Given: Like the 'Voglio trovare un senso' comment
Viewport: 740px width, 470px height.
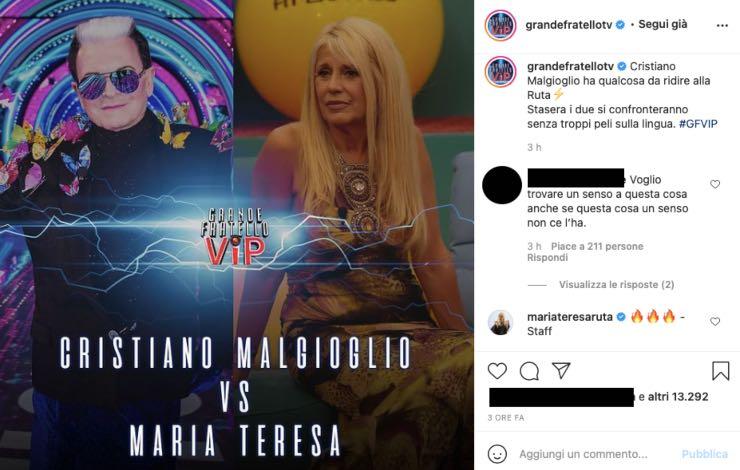Looking at the screenshot, I should point(715,184).
